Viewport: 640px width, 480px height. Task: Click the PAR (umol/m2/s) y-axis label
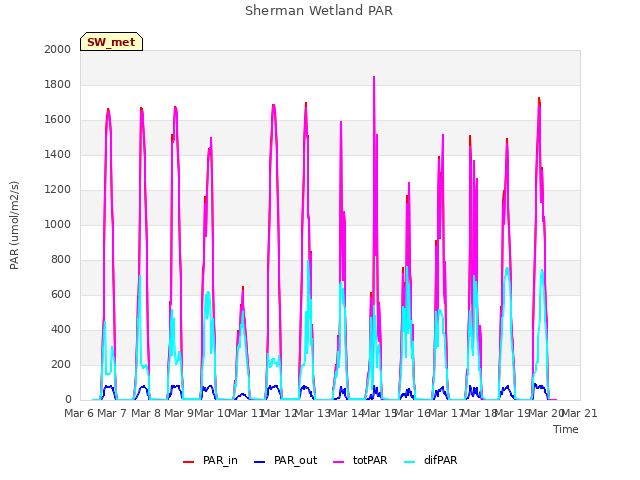point(14,225)
